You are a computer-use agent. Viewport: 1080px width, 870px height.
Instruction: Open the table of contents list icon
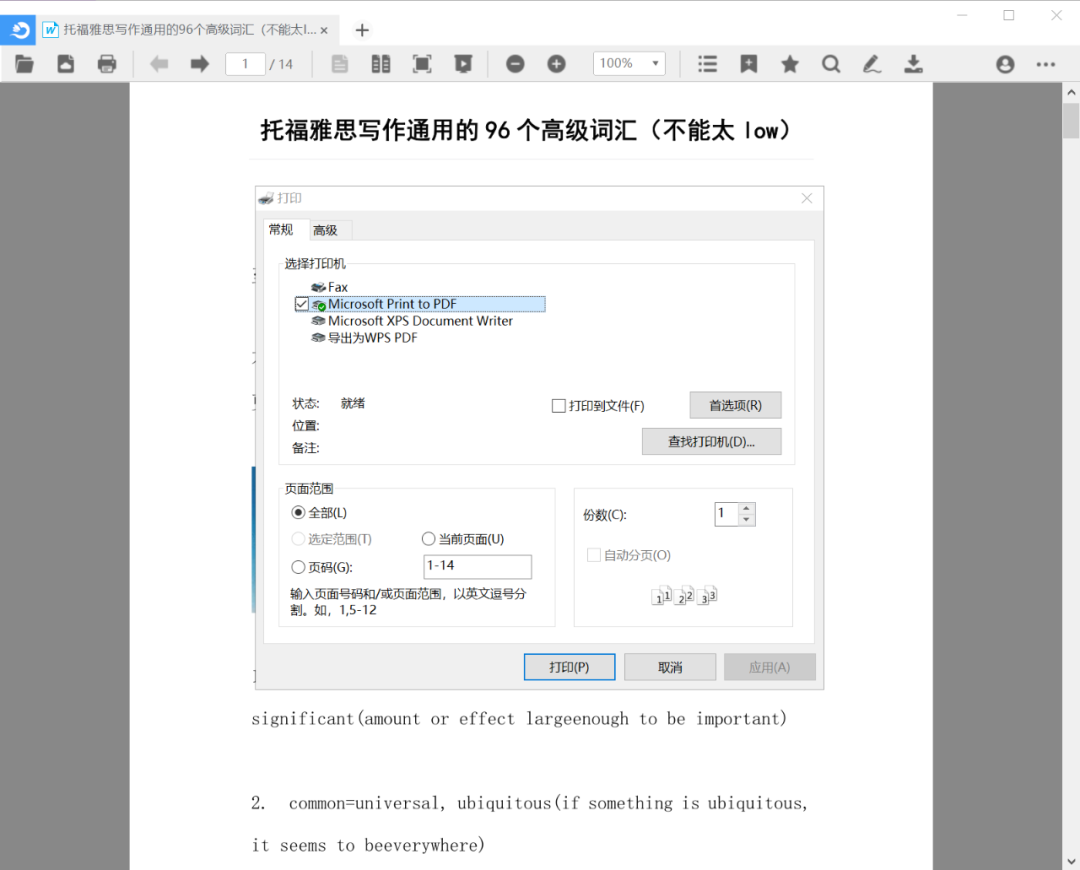(707, 64)
